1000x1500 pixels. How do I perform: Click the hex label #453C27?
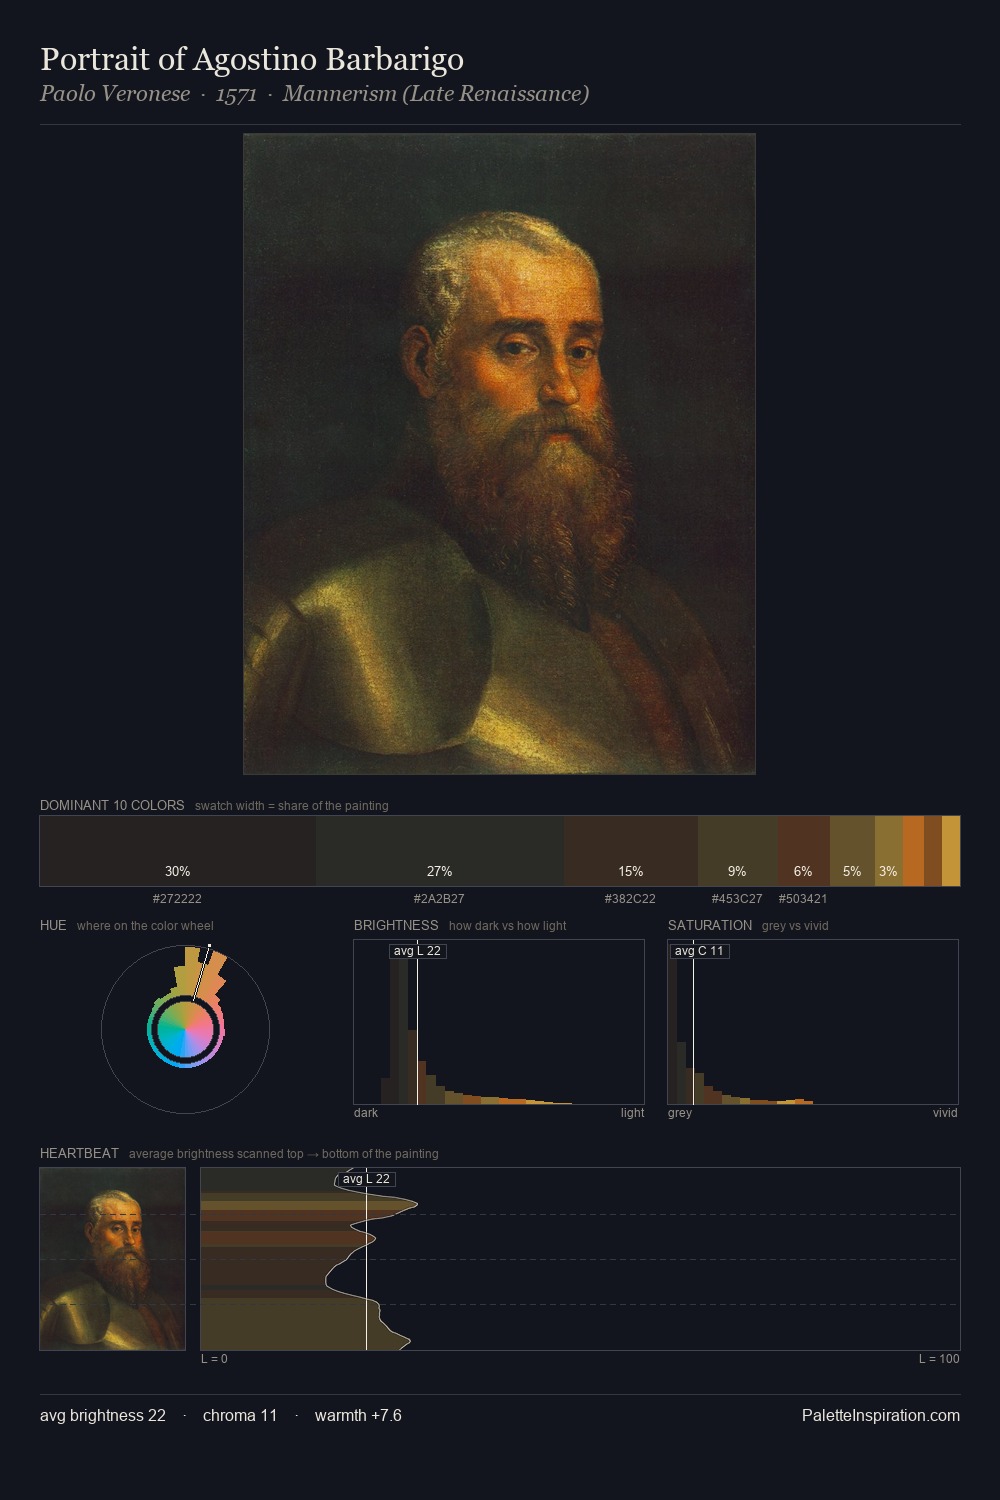tap(737, 899)
